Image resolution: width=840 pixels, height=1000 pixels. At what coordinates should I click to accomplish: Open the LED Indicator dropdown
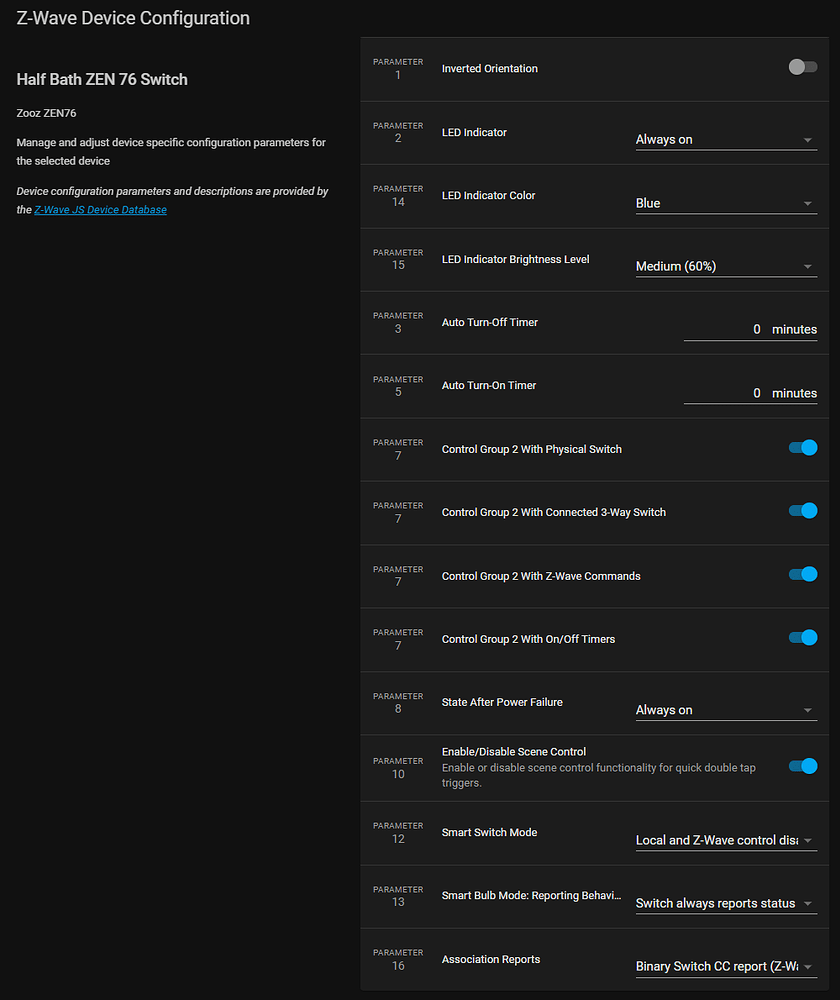[725, 140]
